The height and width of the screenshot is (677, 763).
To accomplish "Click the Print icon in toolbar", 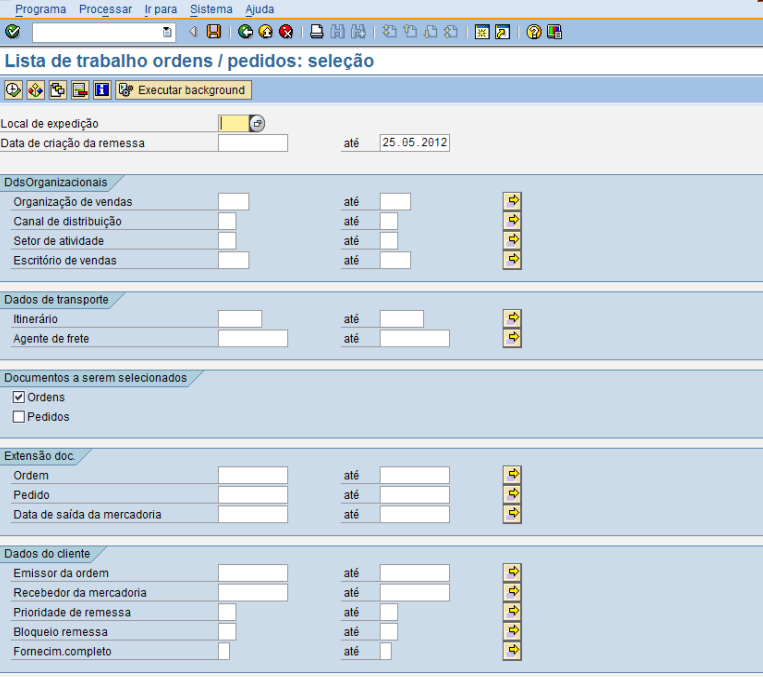I will point(316,32).
